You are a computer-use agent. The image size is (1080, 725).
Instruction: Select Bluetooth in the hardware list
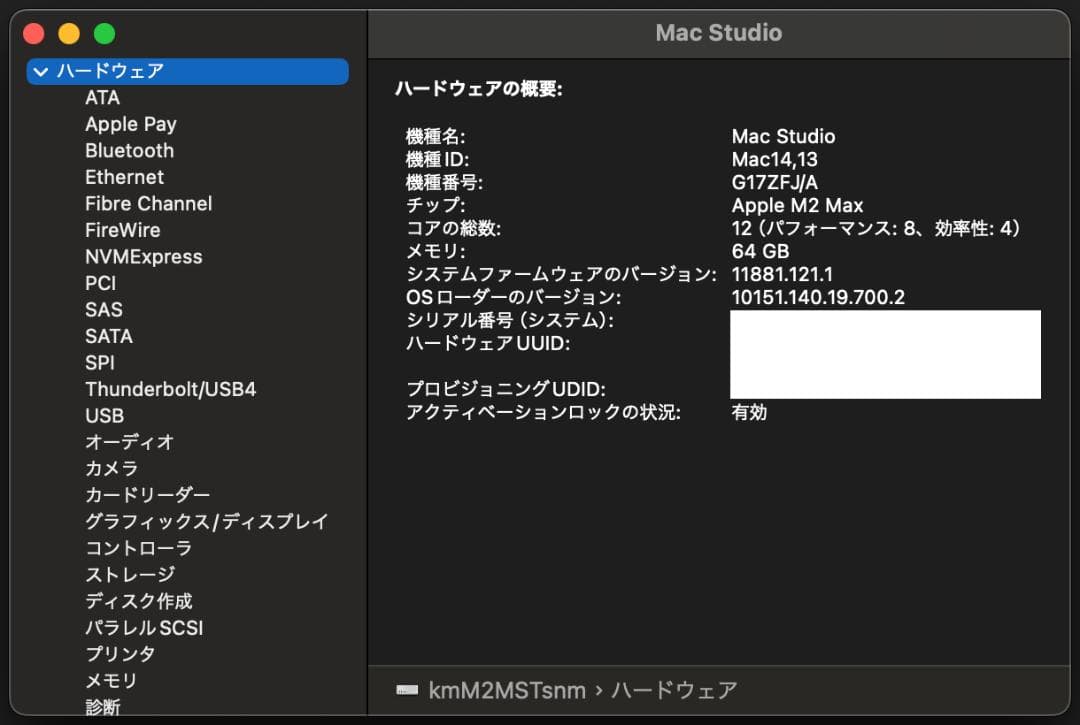coord(129,150)
